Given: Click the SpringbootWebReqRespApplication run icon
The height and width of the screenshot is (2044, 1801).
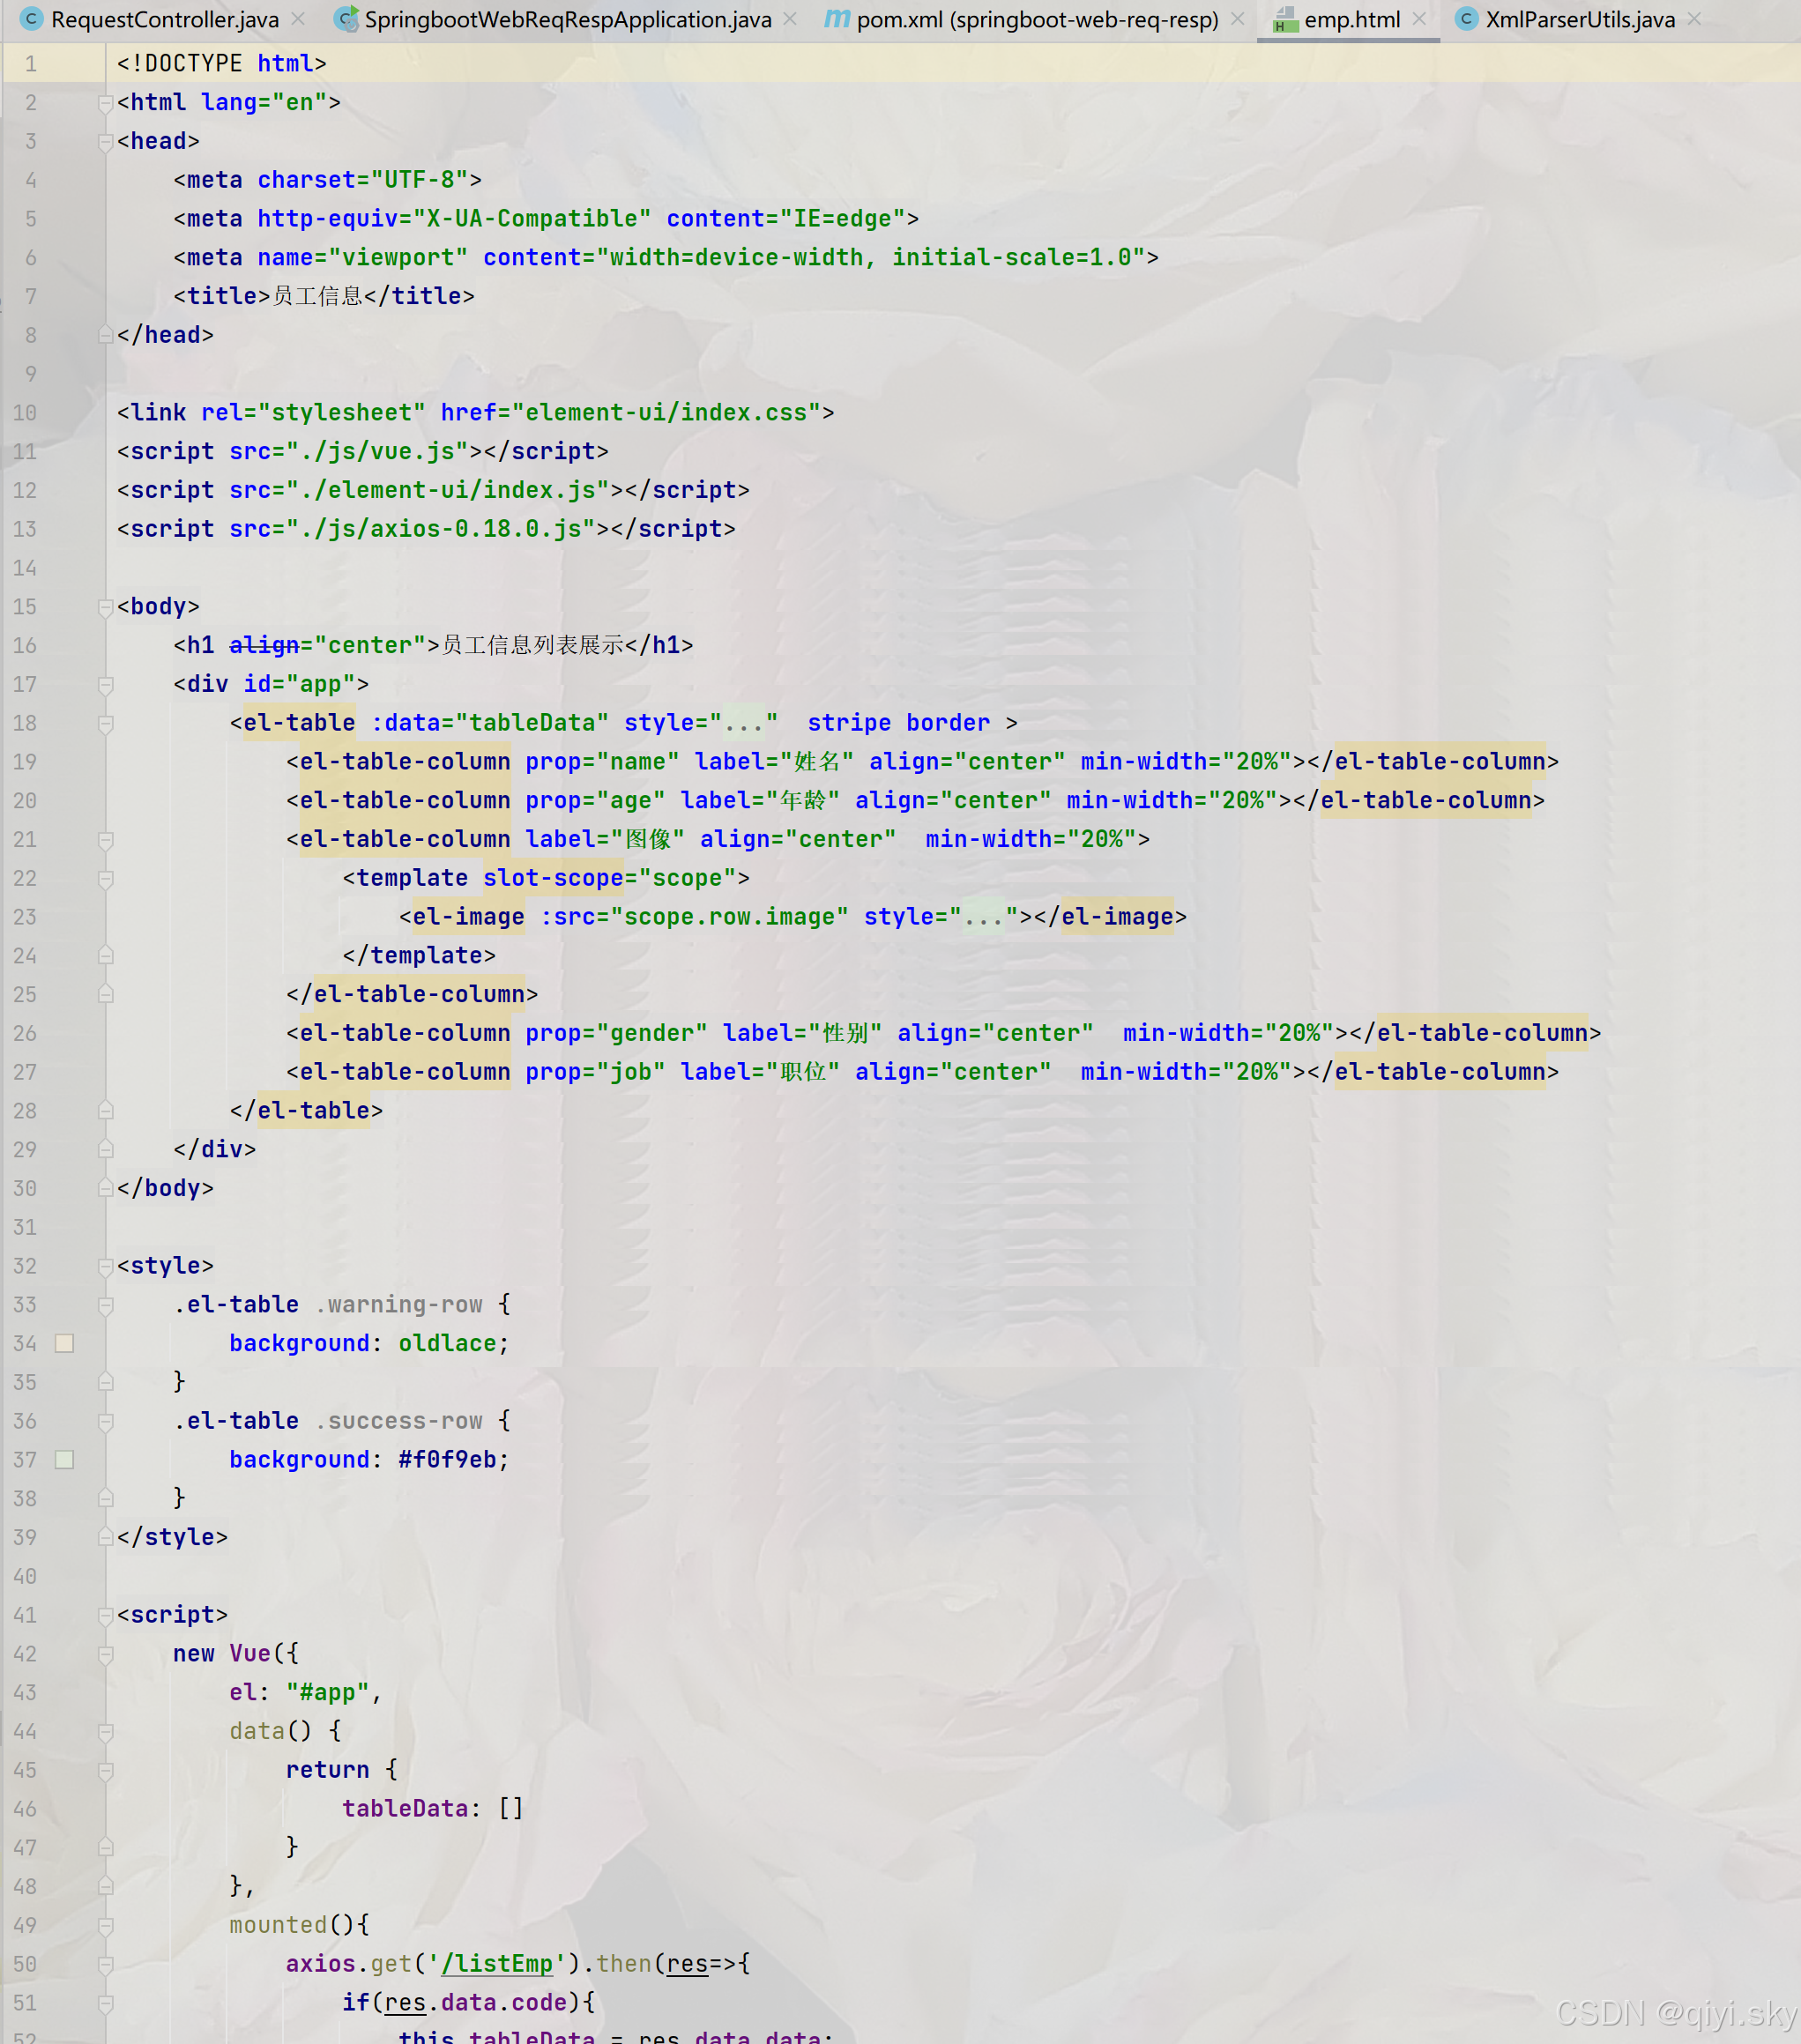Looking at the screenshot, I should tap(346, 19).
